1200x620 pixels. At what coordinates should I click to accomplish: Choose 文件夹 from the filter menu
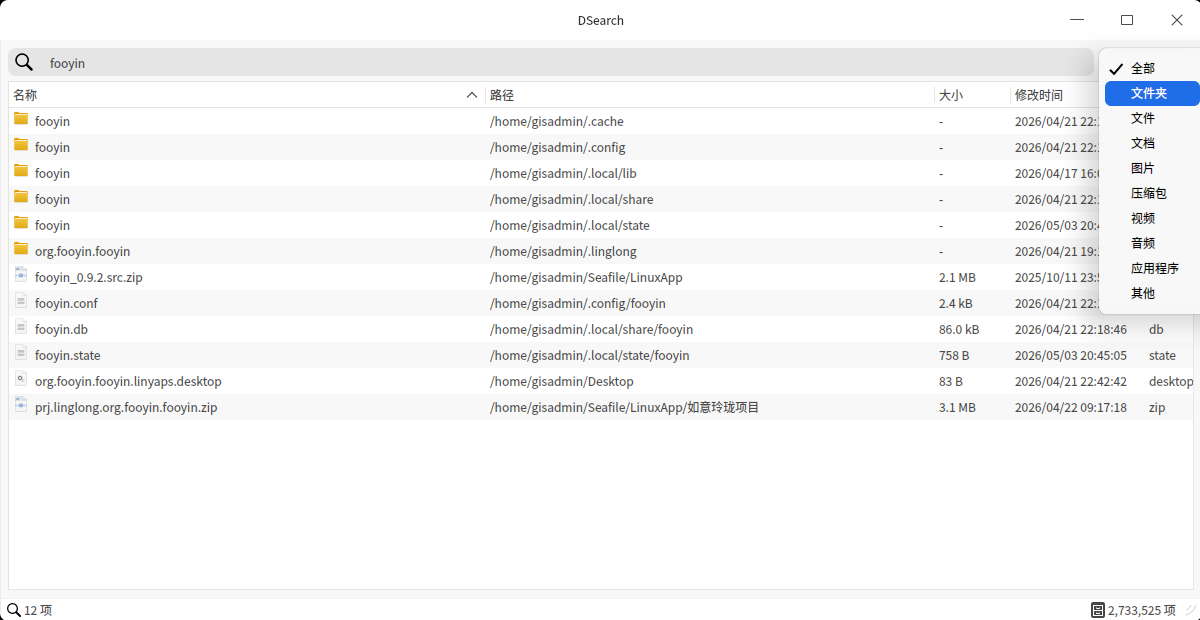click(x=1152, y=93)
